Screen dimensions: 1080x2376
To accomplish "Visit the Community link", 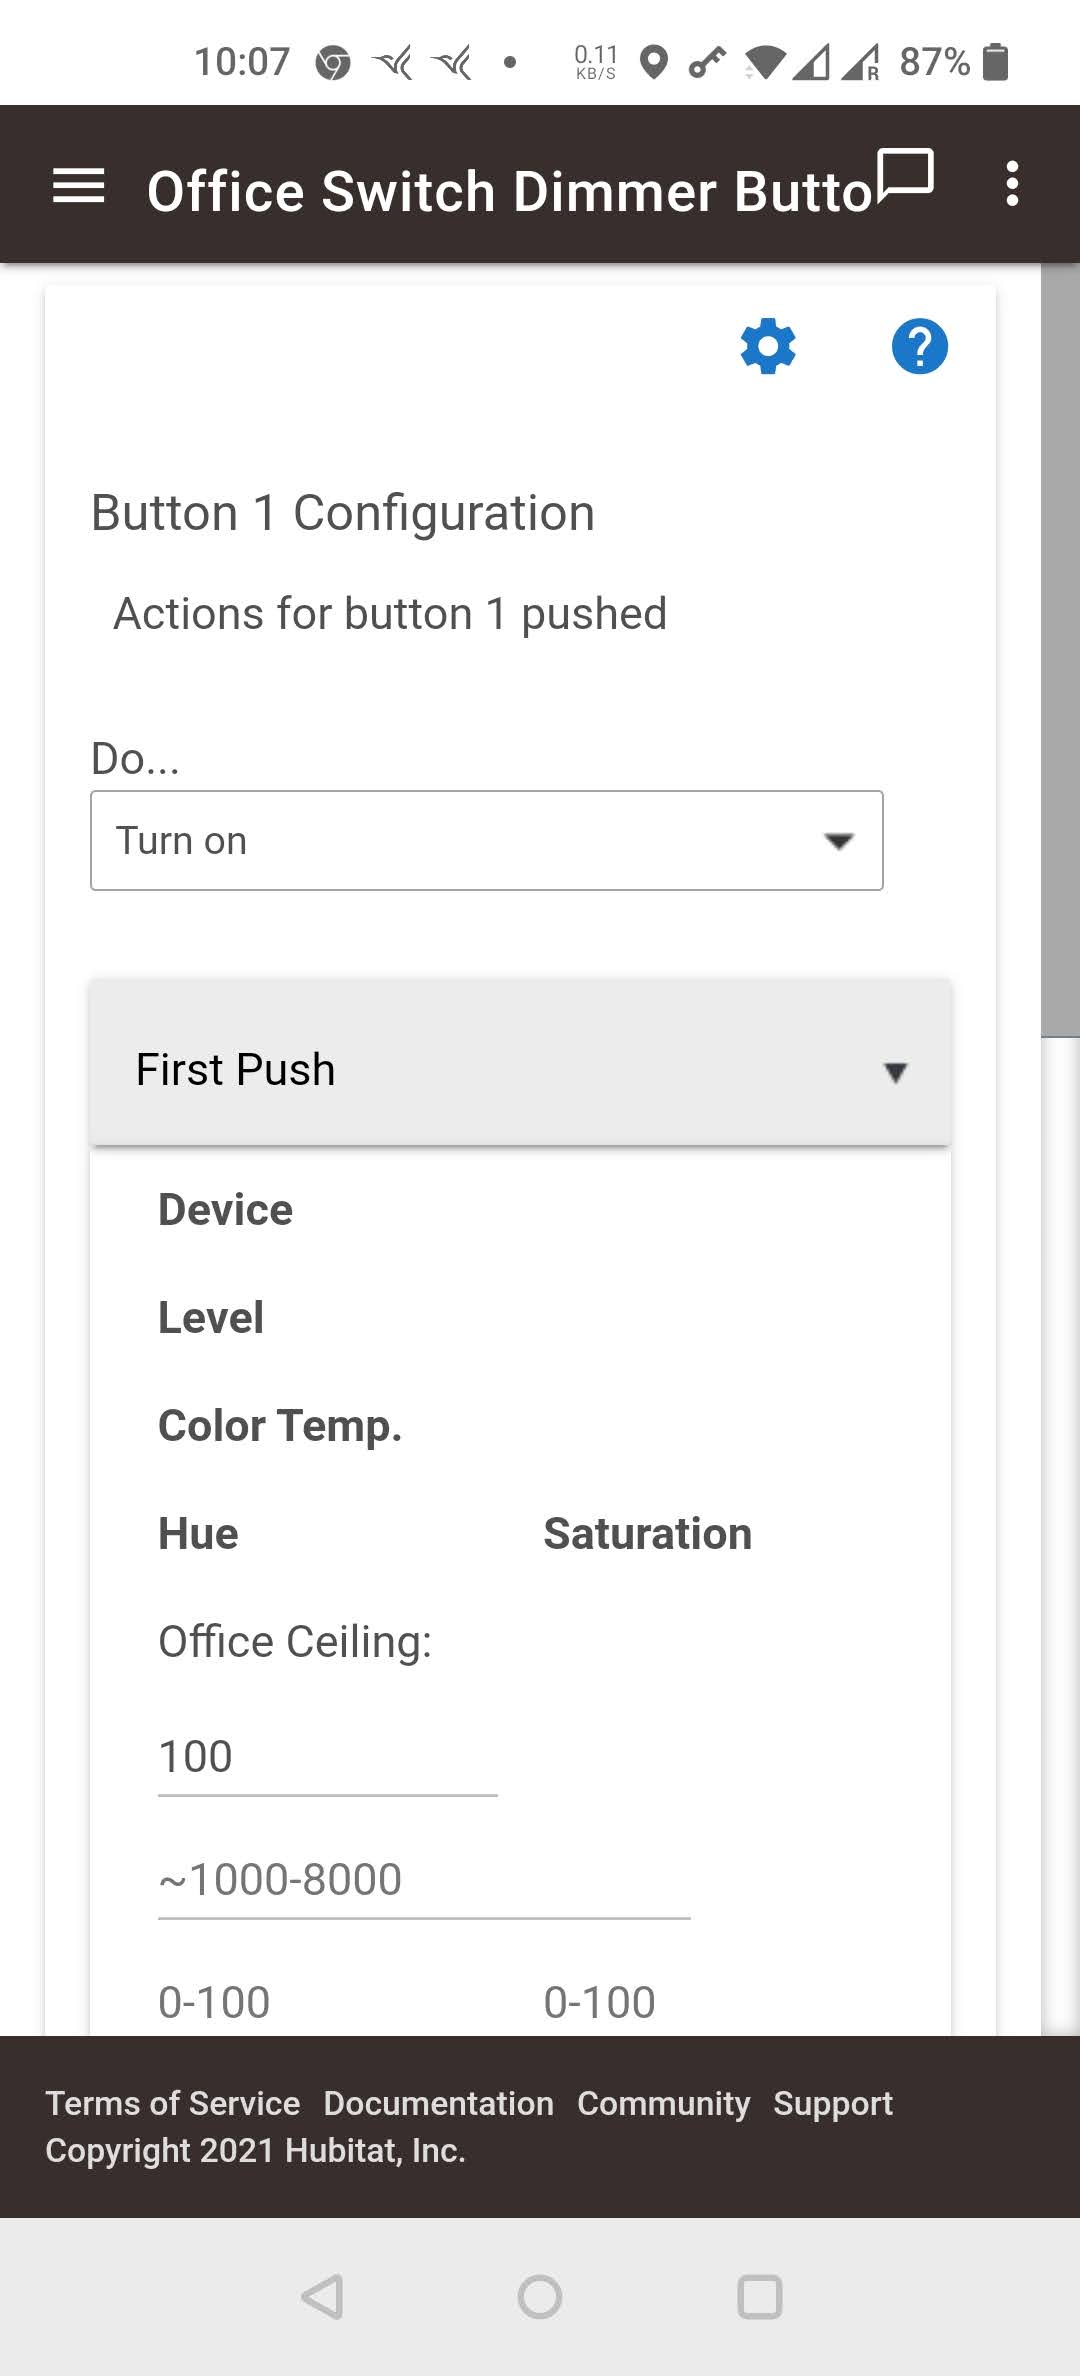I will 663,2103.
